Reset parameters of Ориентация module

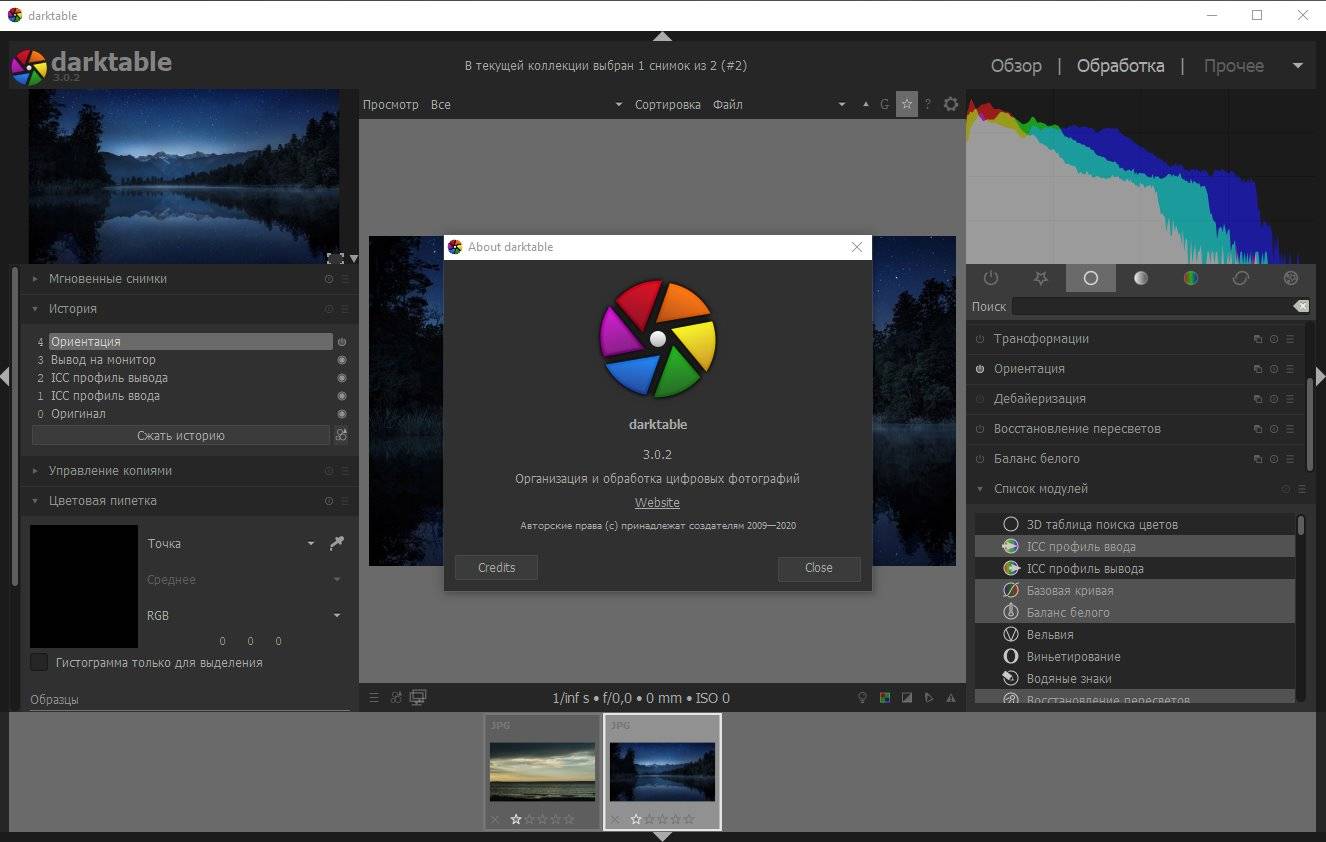pos(1274,369)
